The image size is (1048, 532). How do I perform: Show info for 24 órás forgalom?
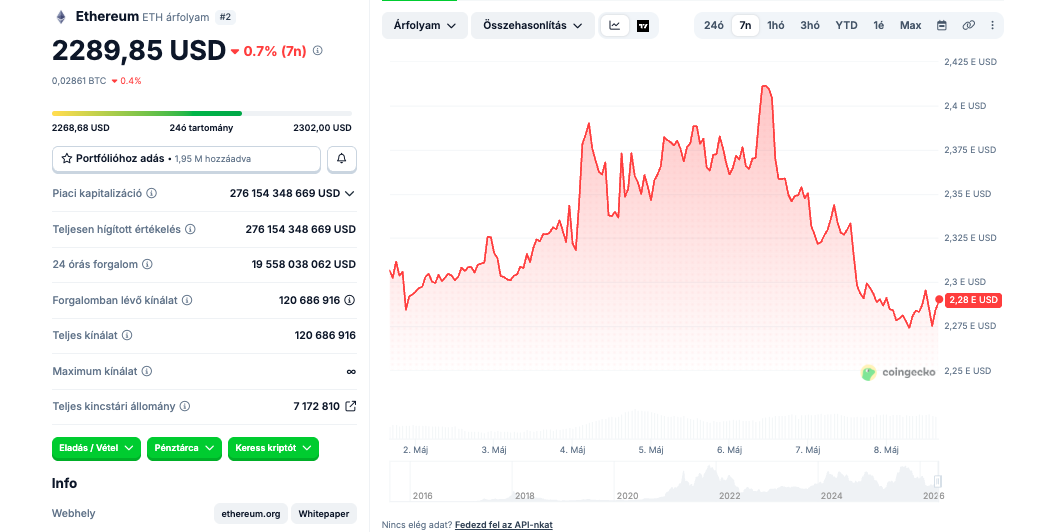pos(147,264)
